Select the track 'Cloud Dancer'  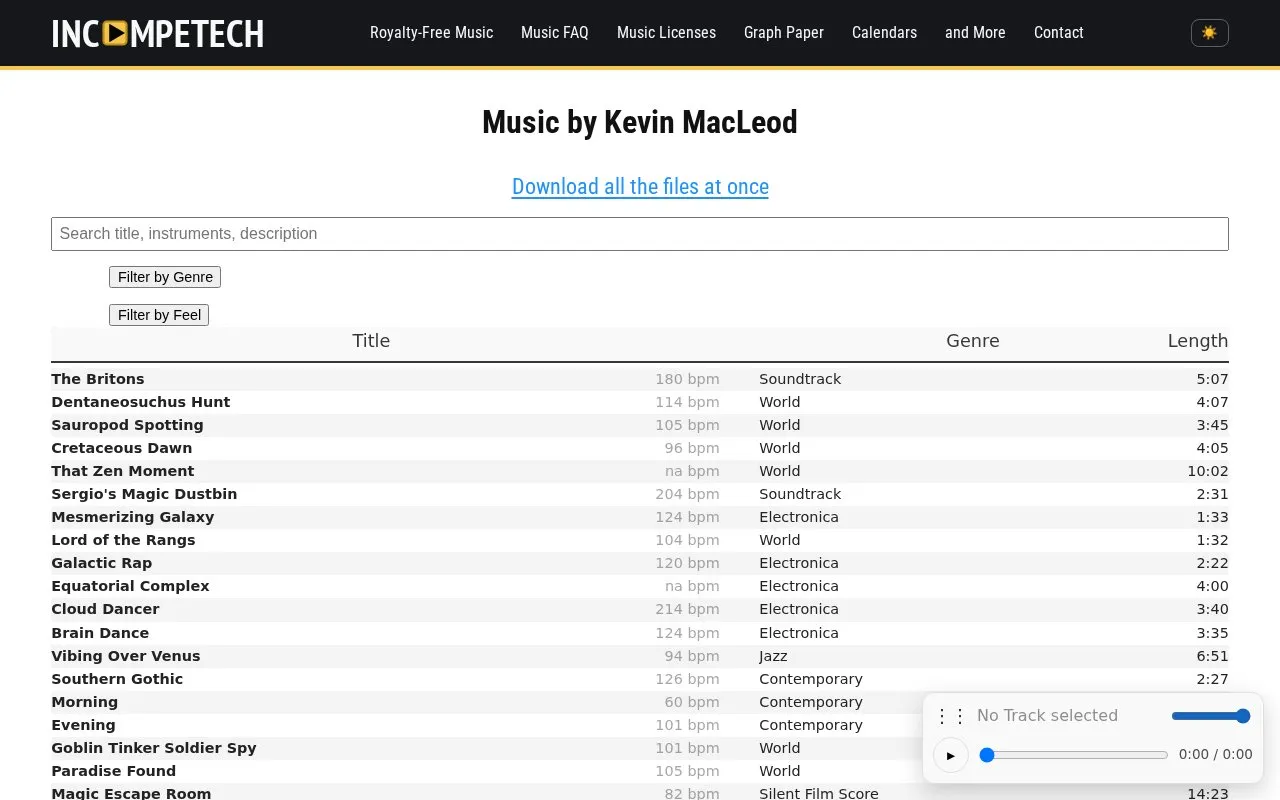tap(106, 609)
